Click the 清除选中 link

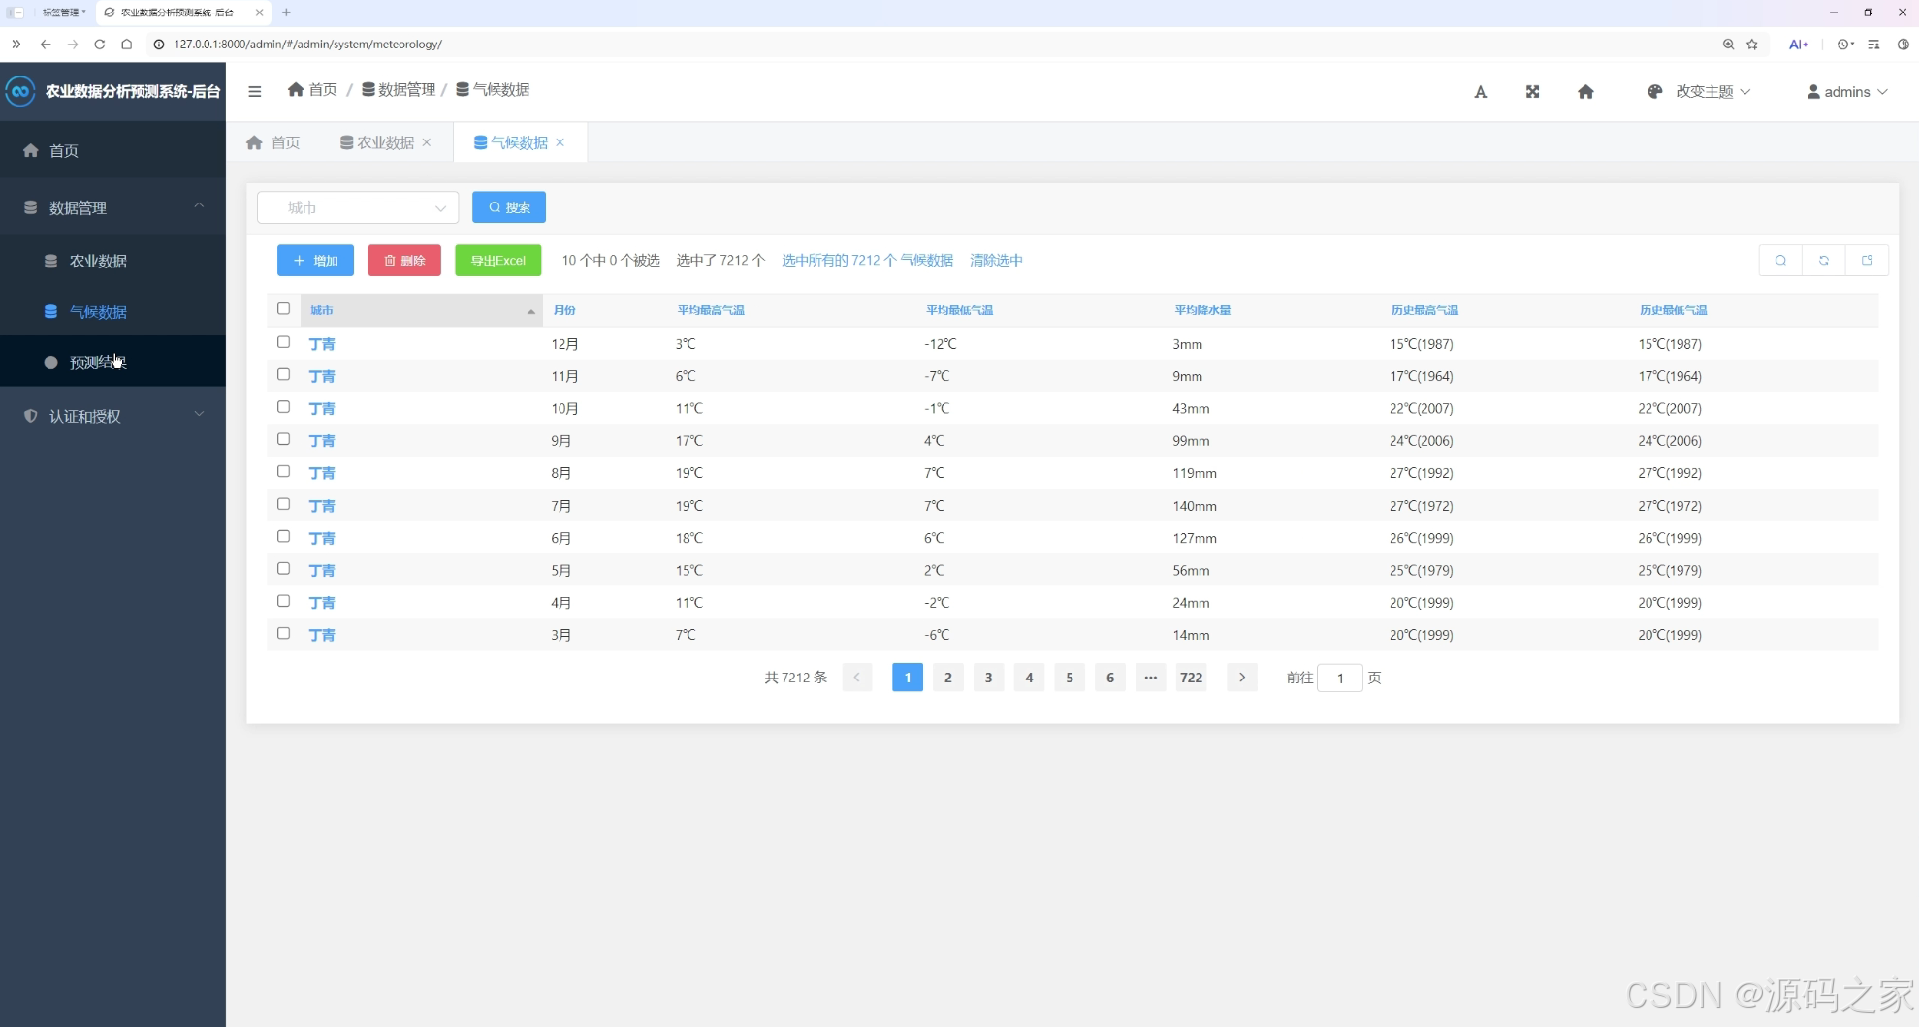point(996,260)
